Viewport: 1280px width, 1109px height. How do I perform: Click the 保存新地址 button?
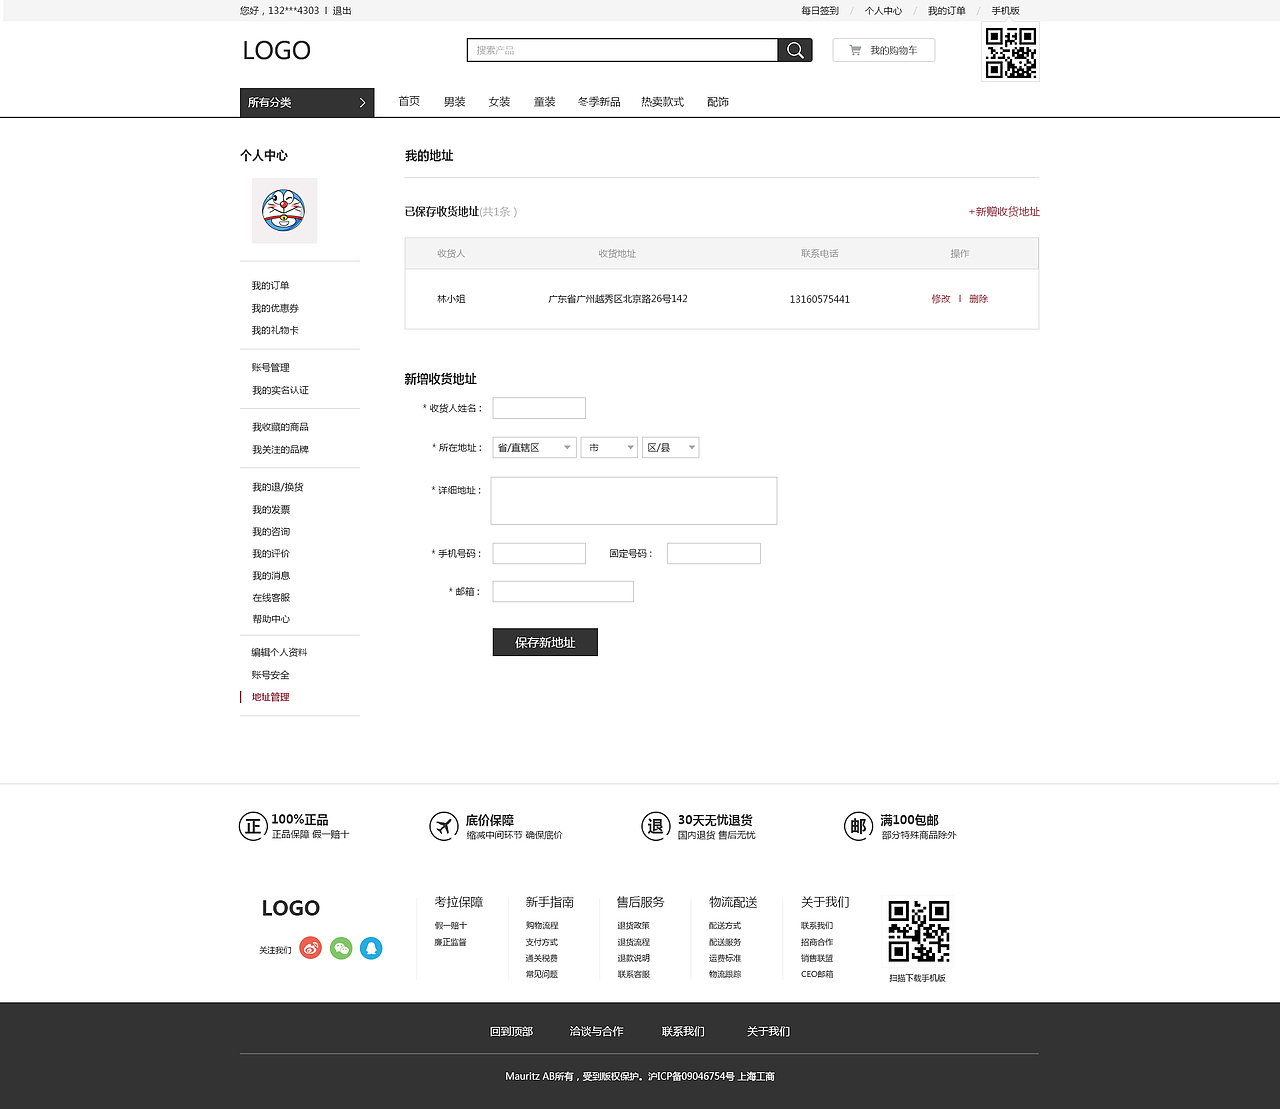545,642
